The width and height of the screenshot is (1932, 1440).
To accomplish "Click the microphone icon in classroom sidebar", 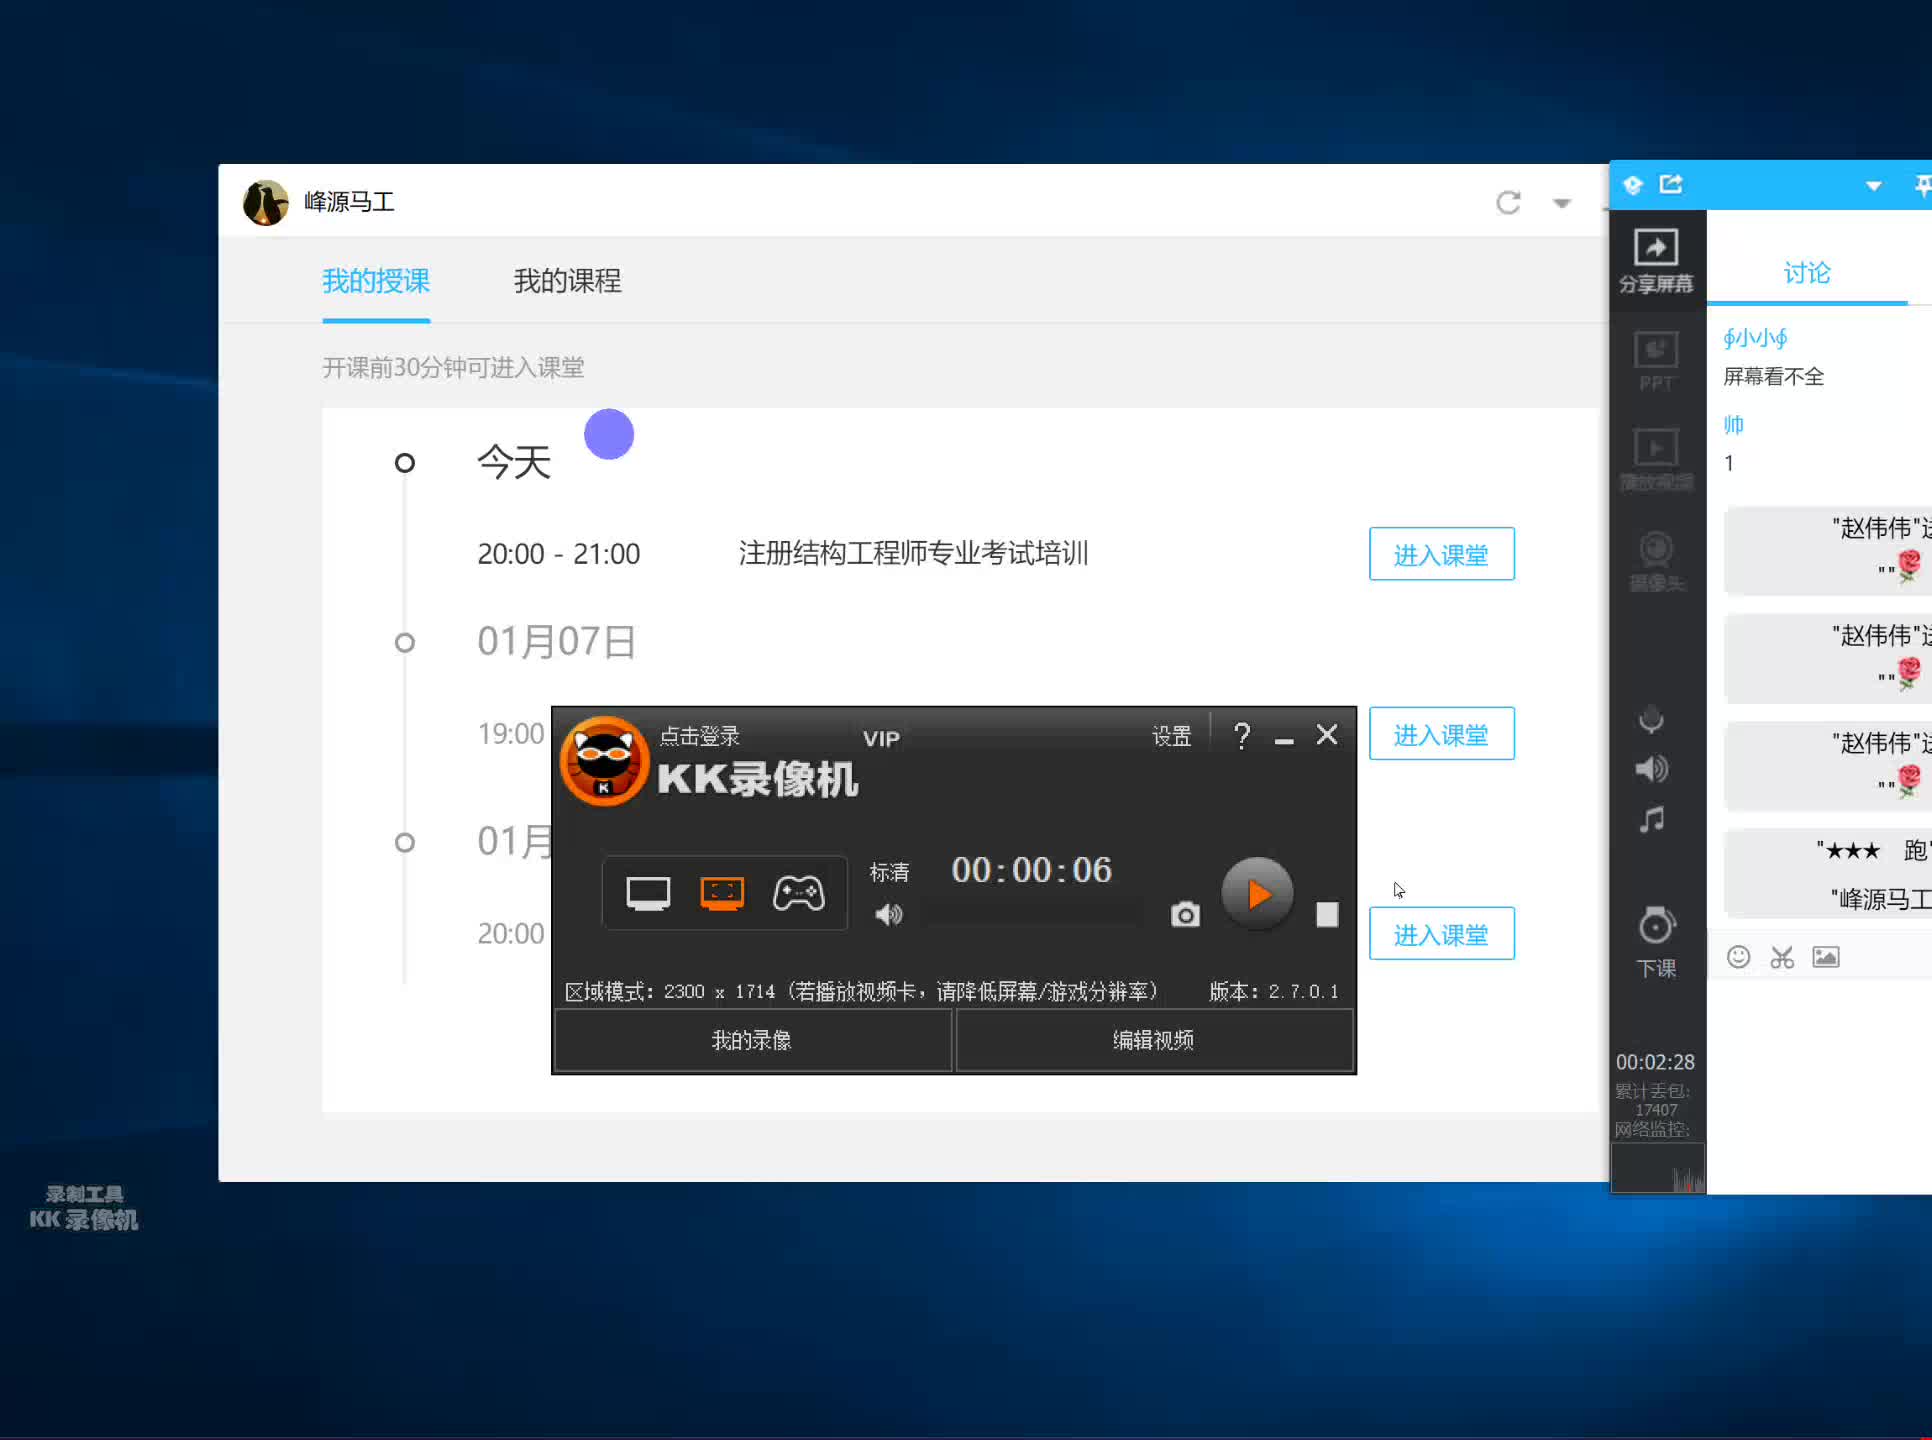I will click(1651, 720).
